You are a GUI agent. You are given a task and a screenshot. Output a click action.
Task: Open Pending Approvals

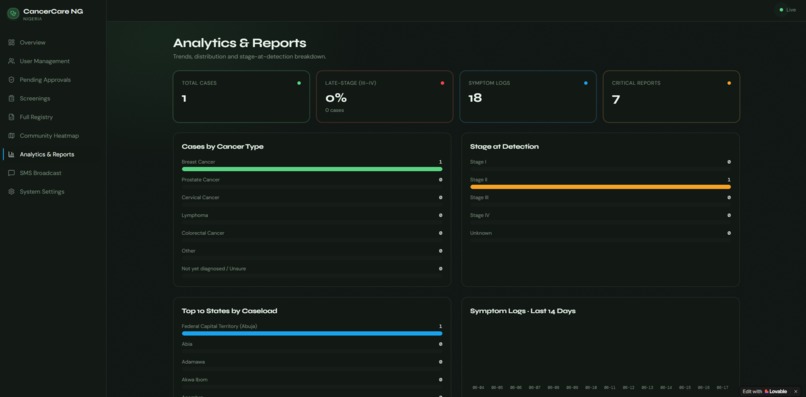(x=53, y=80)
